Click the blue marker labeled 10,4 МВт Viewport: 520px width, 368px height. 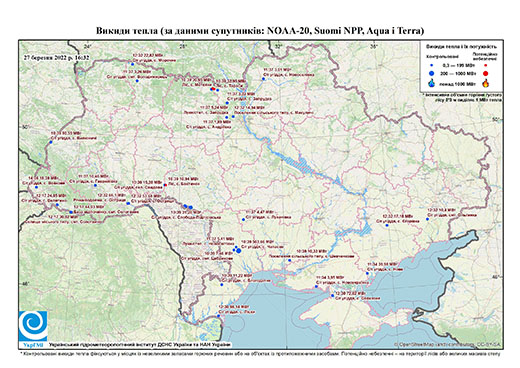point(427,219)
